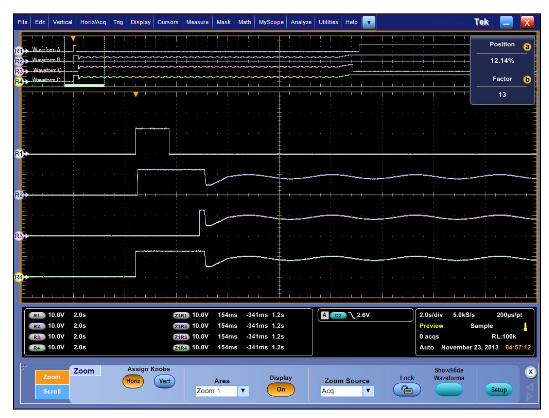Open the Vertical menu
Screen dimensions: 549x418
point(62,22)
